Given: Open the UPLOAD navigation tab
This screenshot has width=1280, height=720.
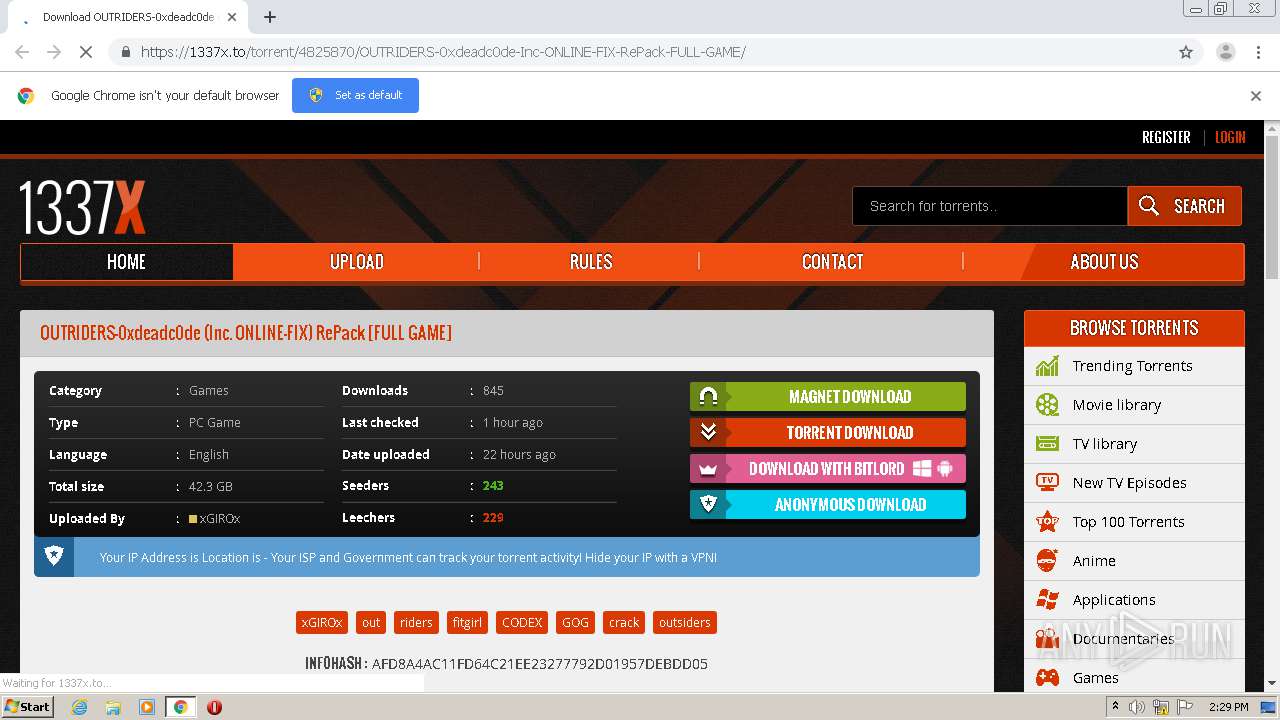Looking at the screenshot, I should click(357, 262).
